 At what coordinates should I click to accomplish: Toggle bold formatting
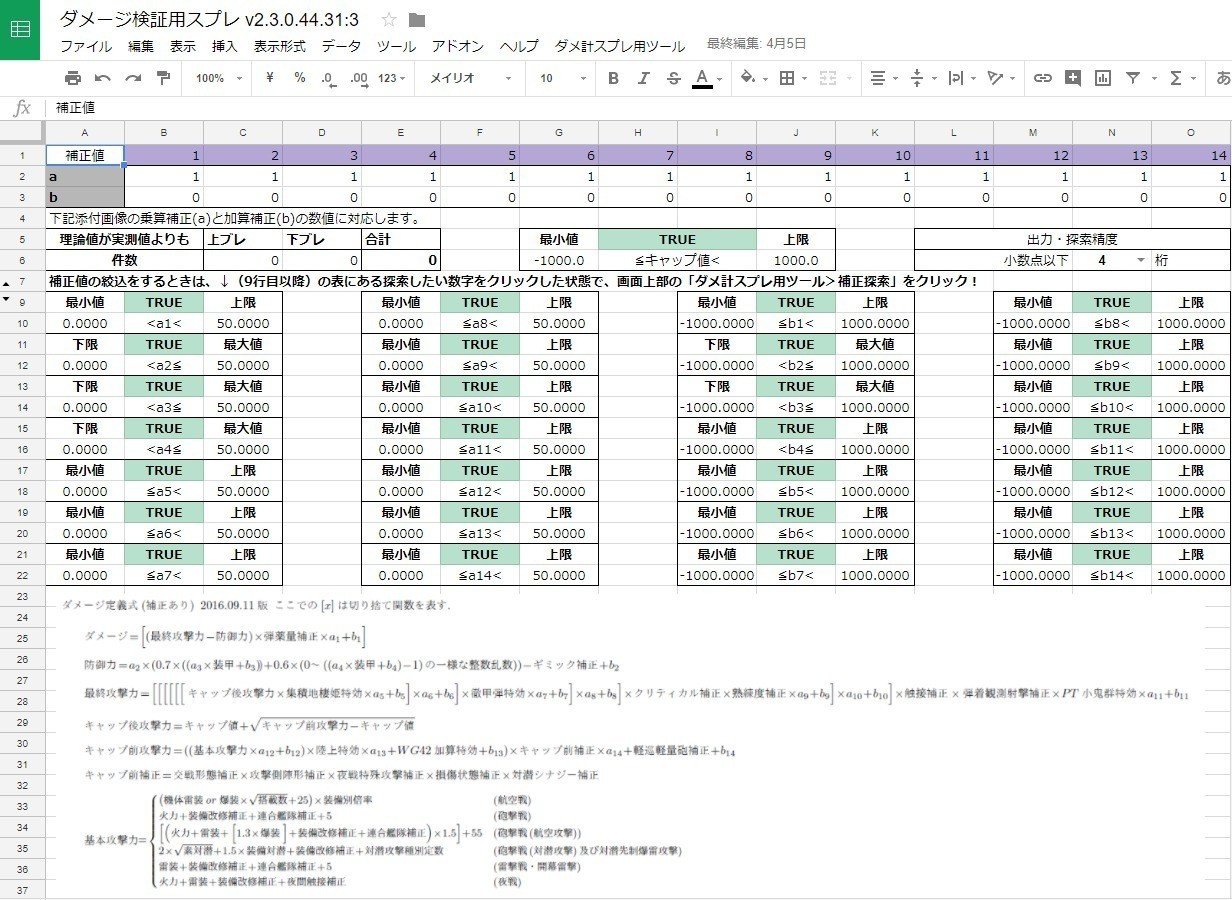613,78
